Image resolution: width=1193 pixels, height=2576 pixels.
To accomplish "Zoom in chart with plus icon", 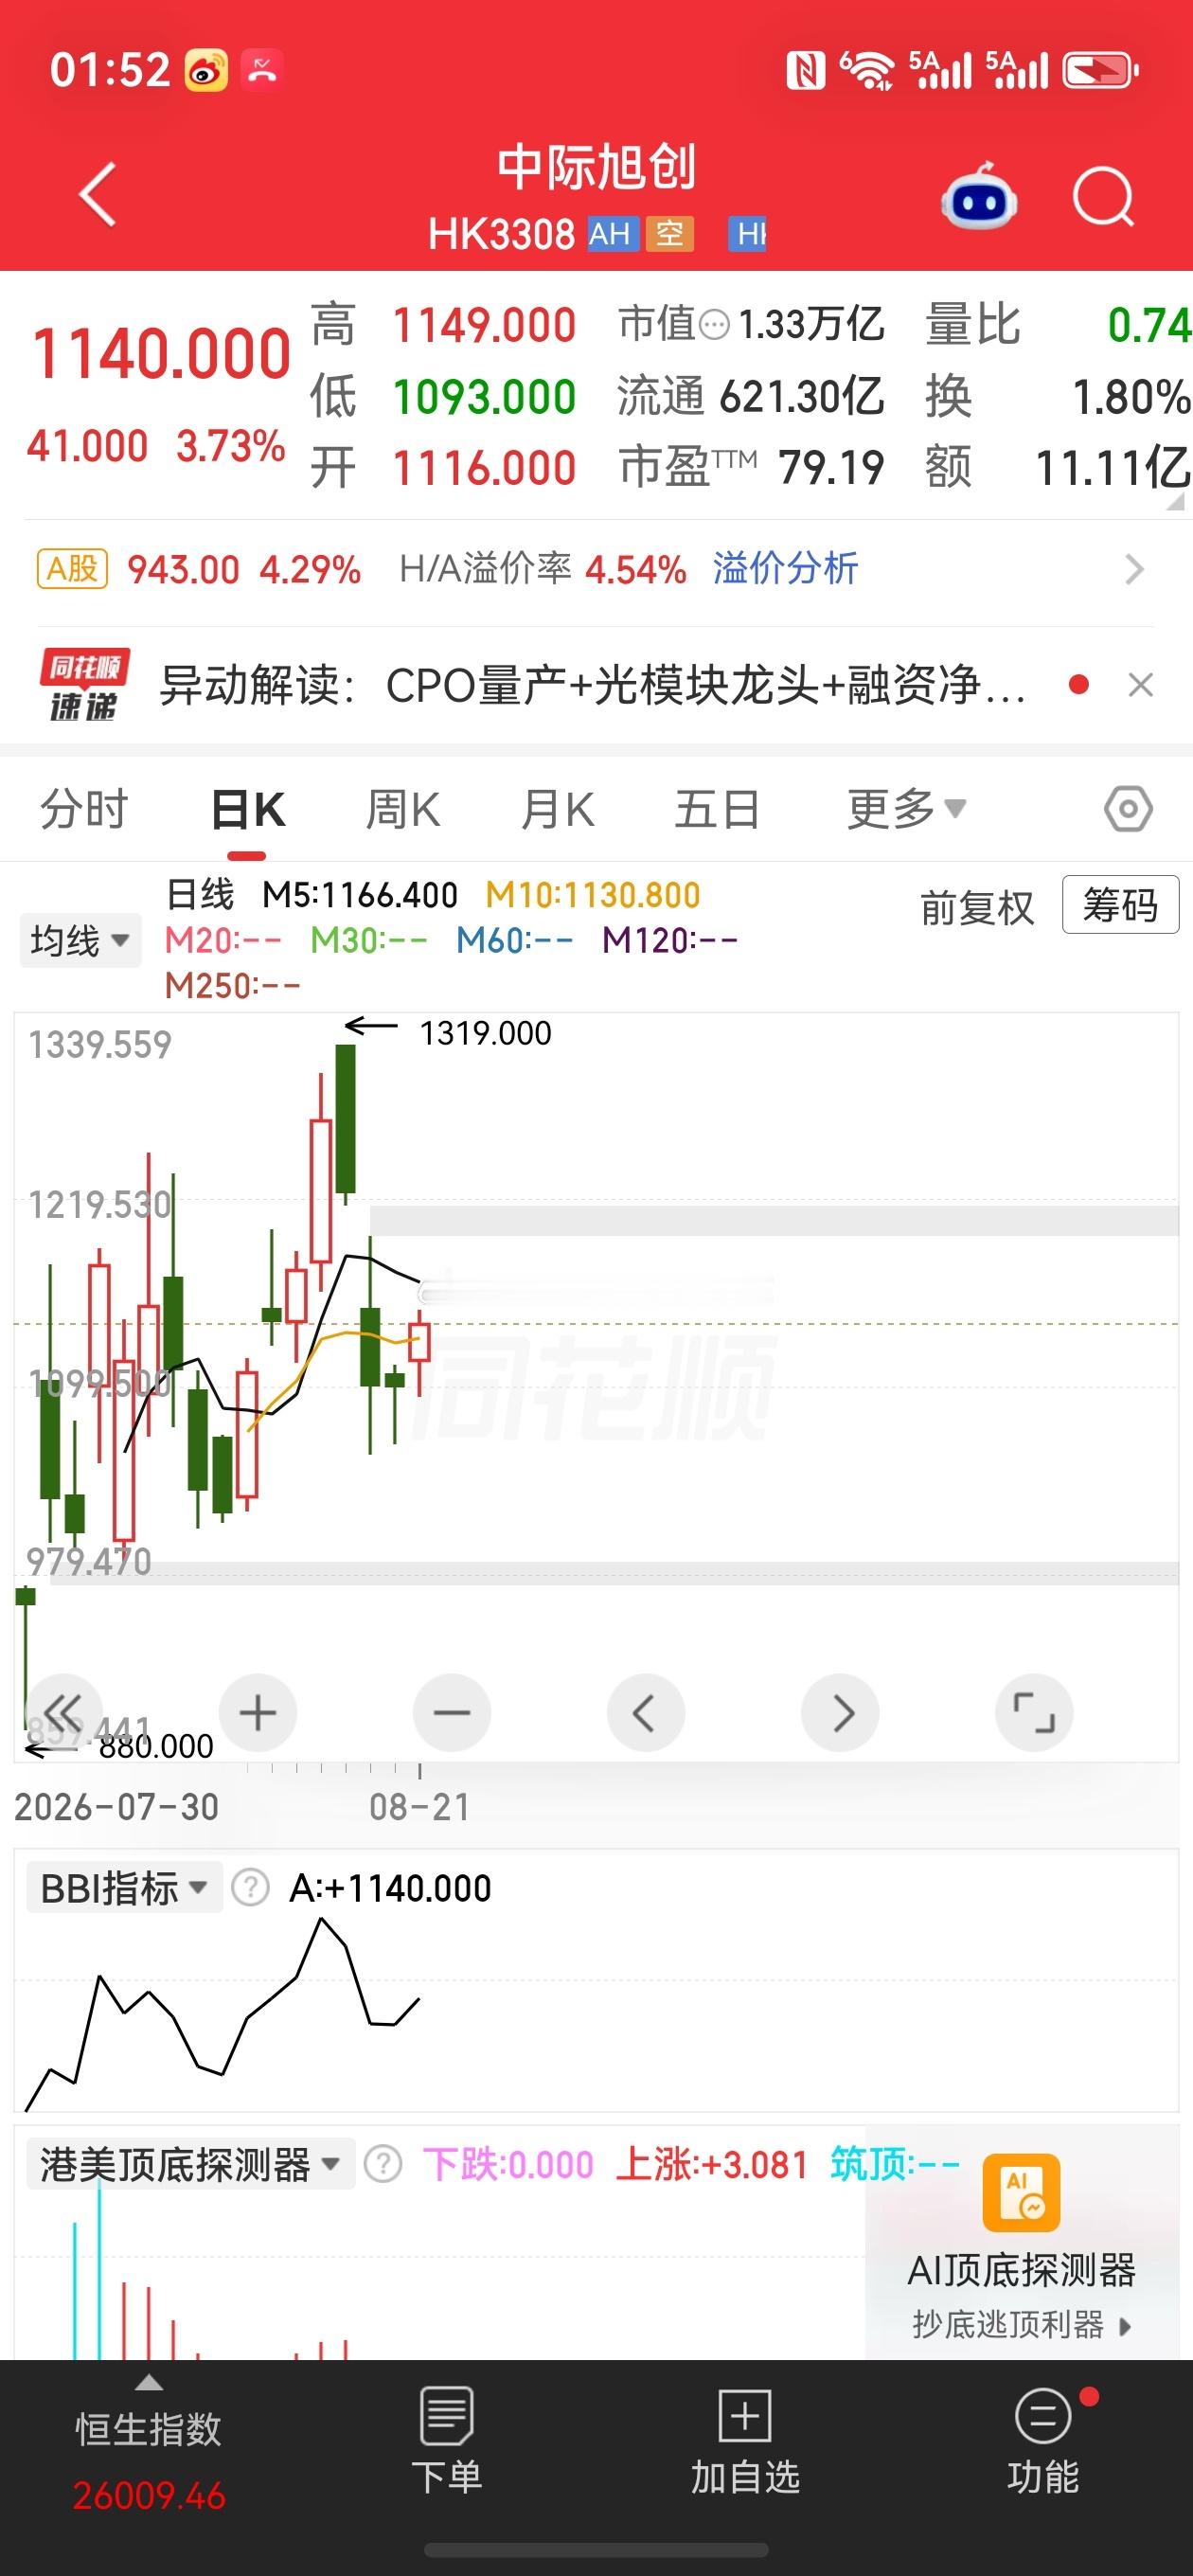I will [x=258, y=1713].
